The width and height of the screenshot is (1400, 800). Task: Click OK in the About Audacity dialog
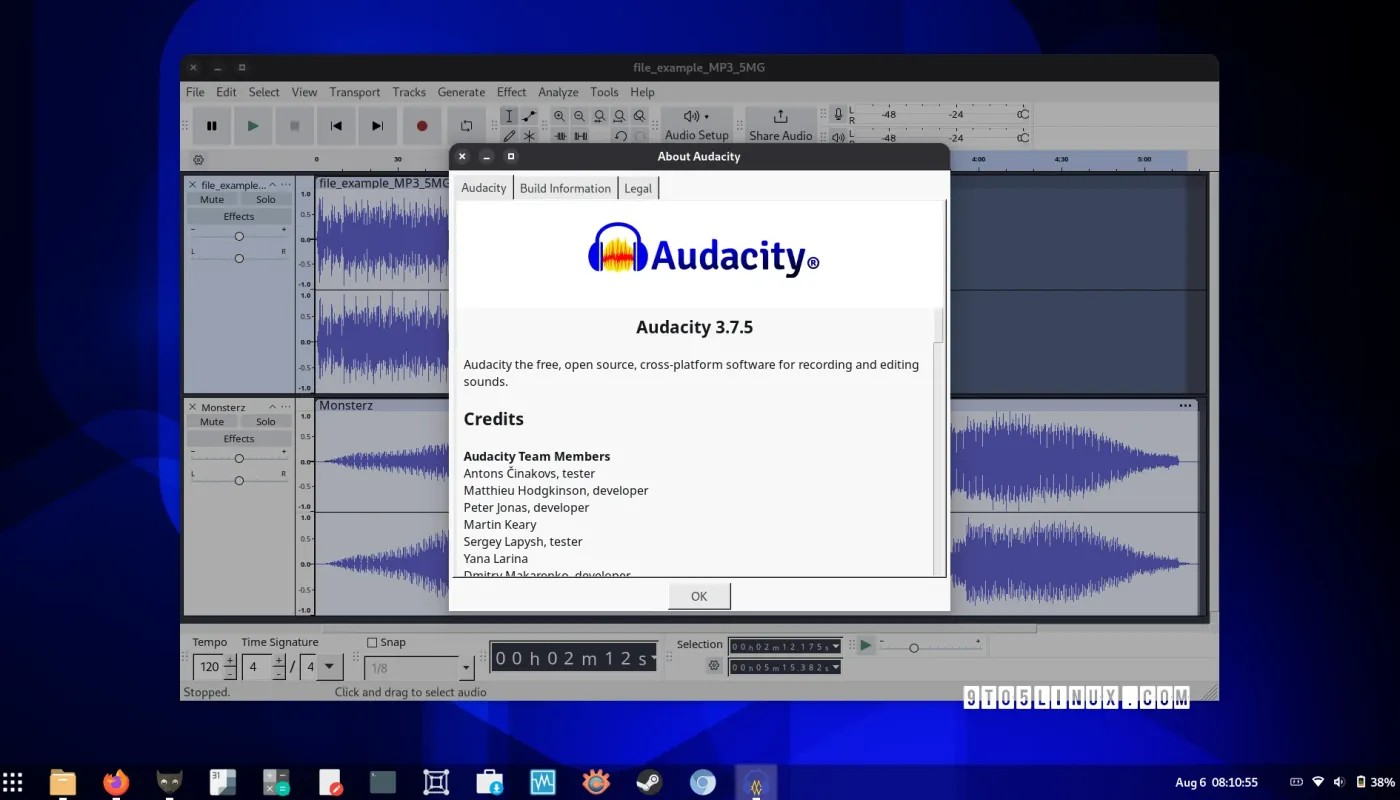[698, 595]
